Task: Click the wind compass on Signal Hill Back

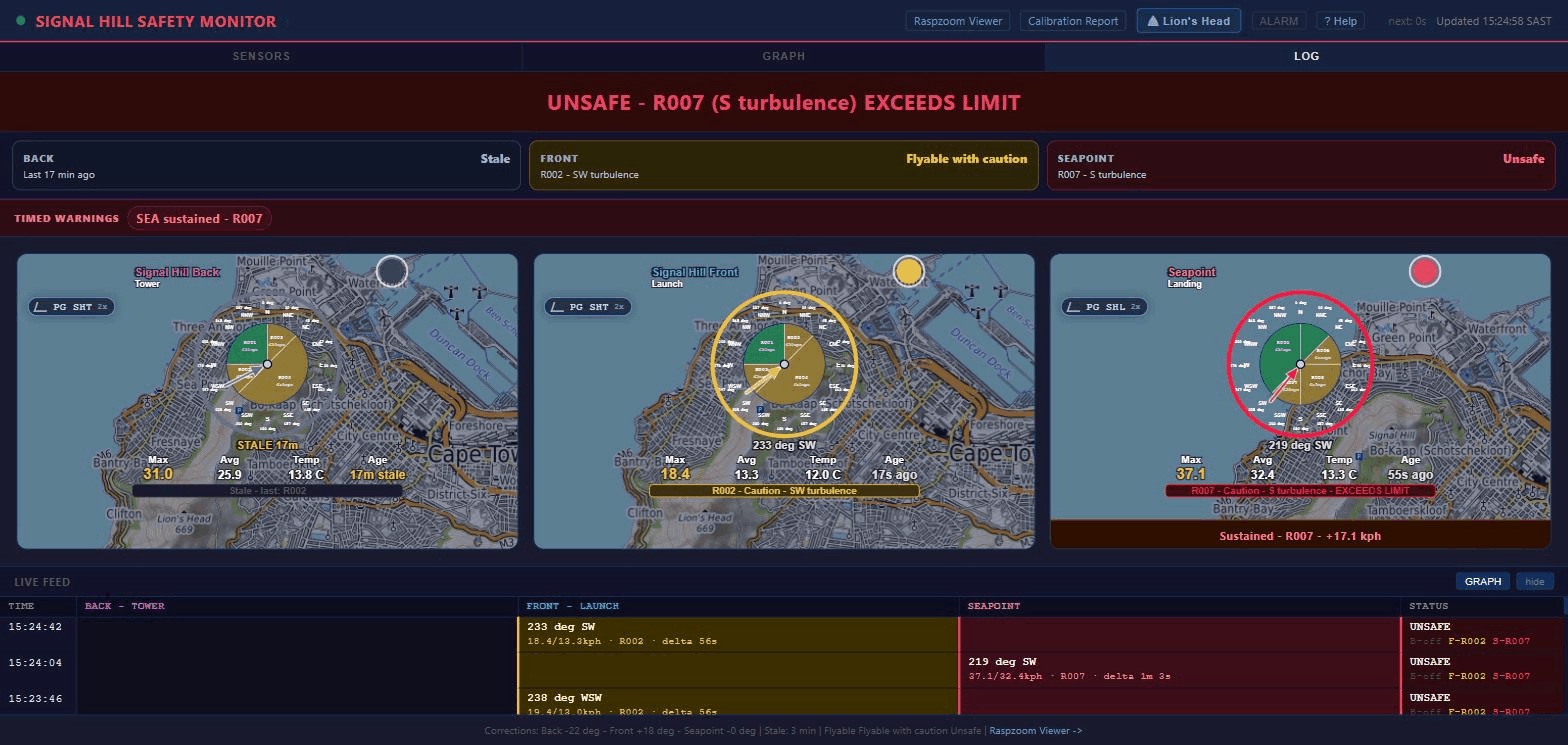Action: 267,364
